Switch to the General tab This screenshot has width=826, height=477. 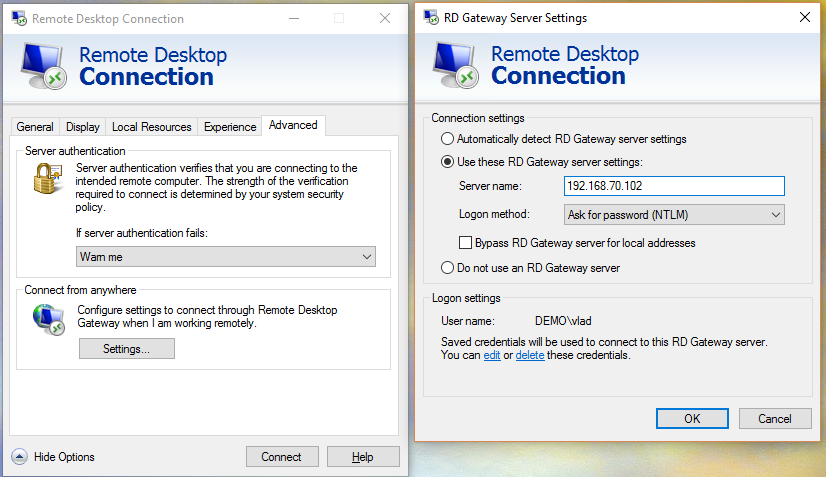pos(35,127)
